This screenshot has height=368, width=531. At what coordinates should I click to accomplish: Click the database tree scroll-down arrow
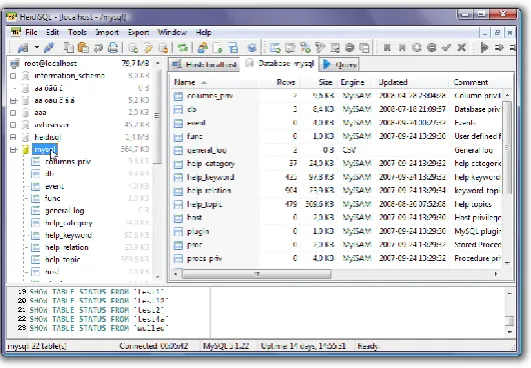click(158, 277)
